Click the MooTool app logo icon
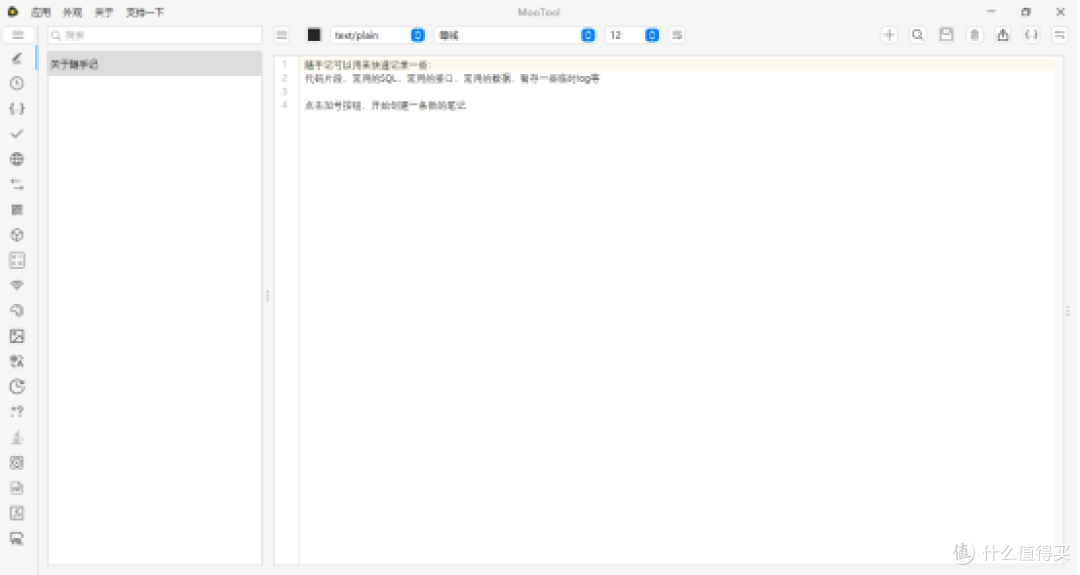1080x575 pixels. pyautogui.click(x=12, y=12)
